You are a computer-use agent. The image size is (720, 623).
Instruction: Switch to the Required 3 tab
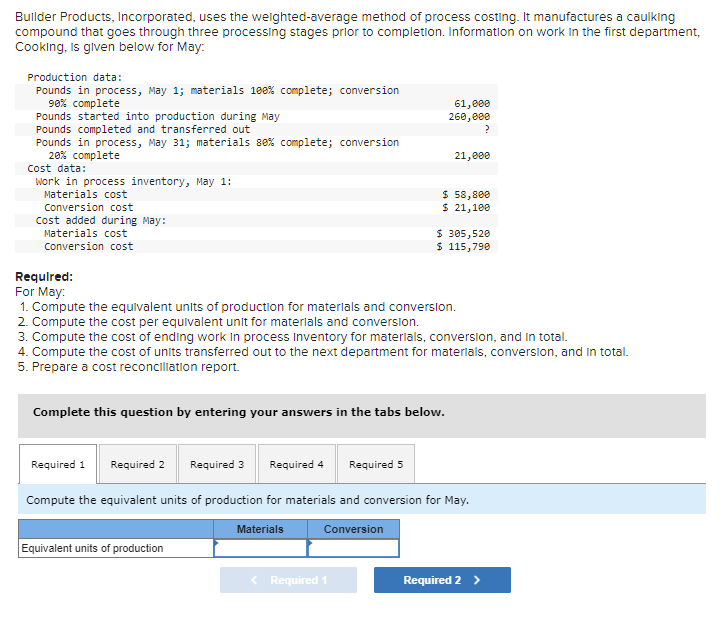tap(217, 464)
